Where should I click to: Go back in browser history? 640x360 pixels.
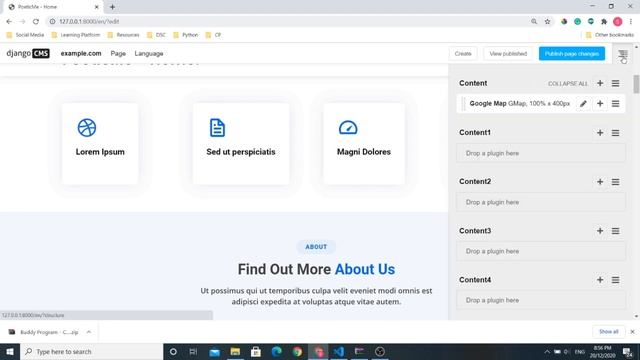click(9, 22)
